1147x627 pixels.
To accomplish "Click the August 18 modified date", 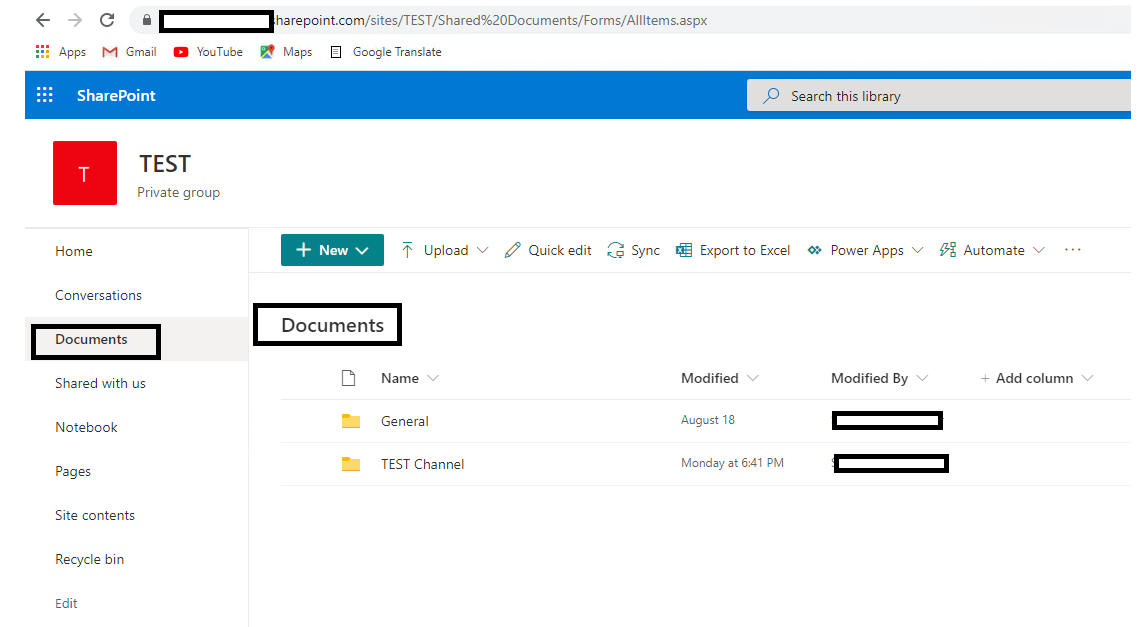I will [x=707, y=420].
